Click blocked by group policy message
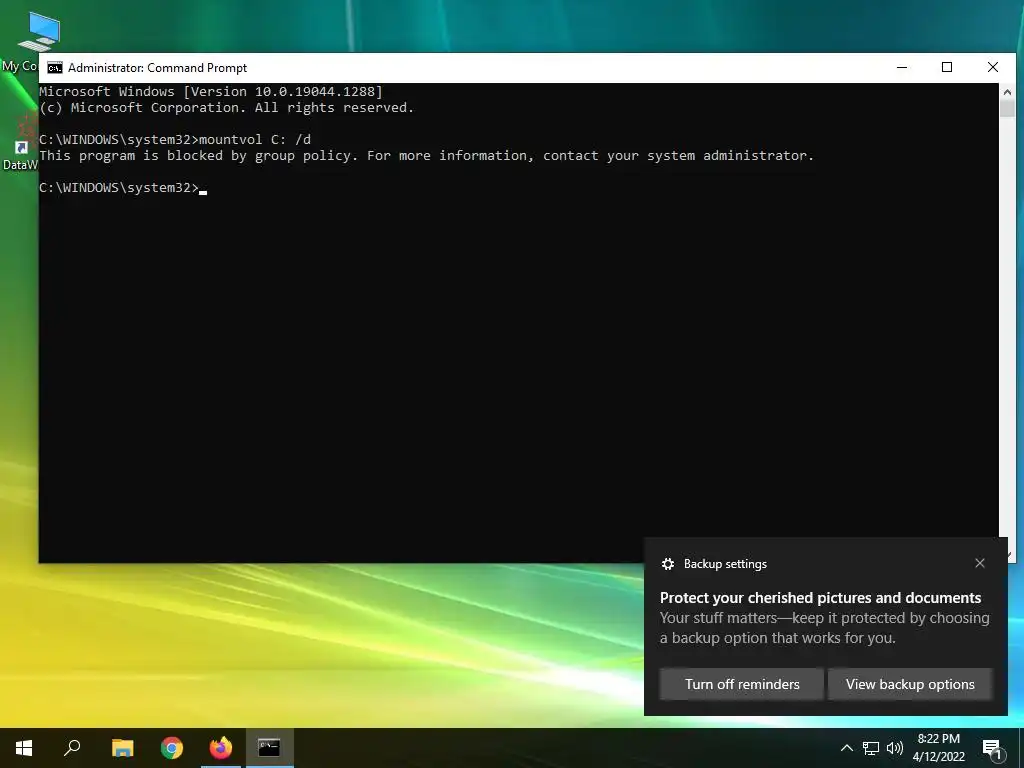Screen dimensions: 1024x768 pos(426,155)
